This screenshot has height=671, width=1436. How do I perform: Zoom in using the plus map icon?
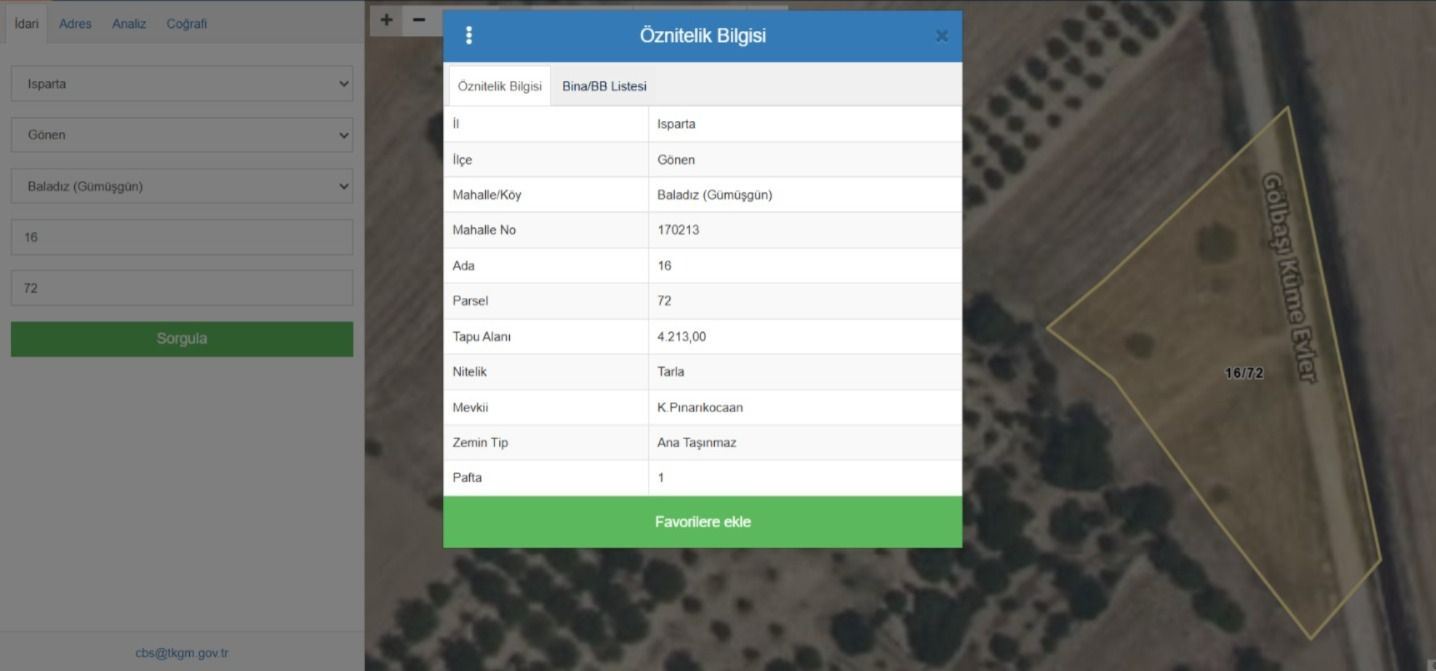tap(385, 18)
